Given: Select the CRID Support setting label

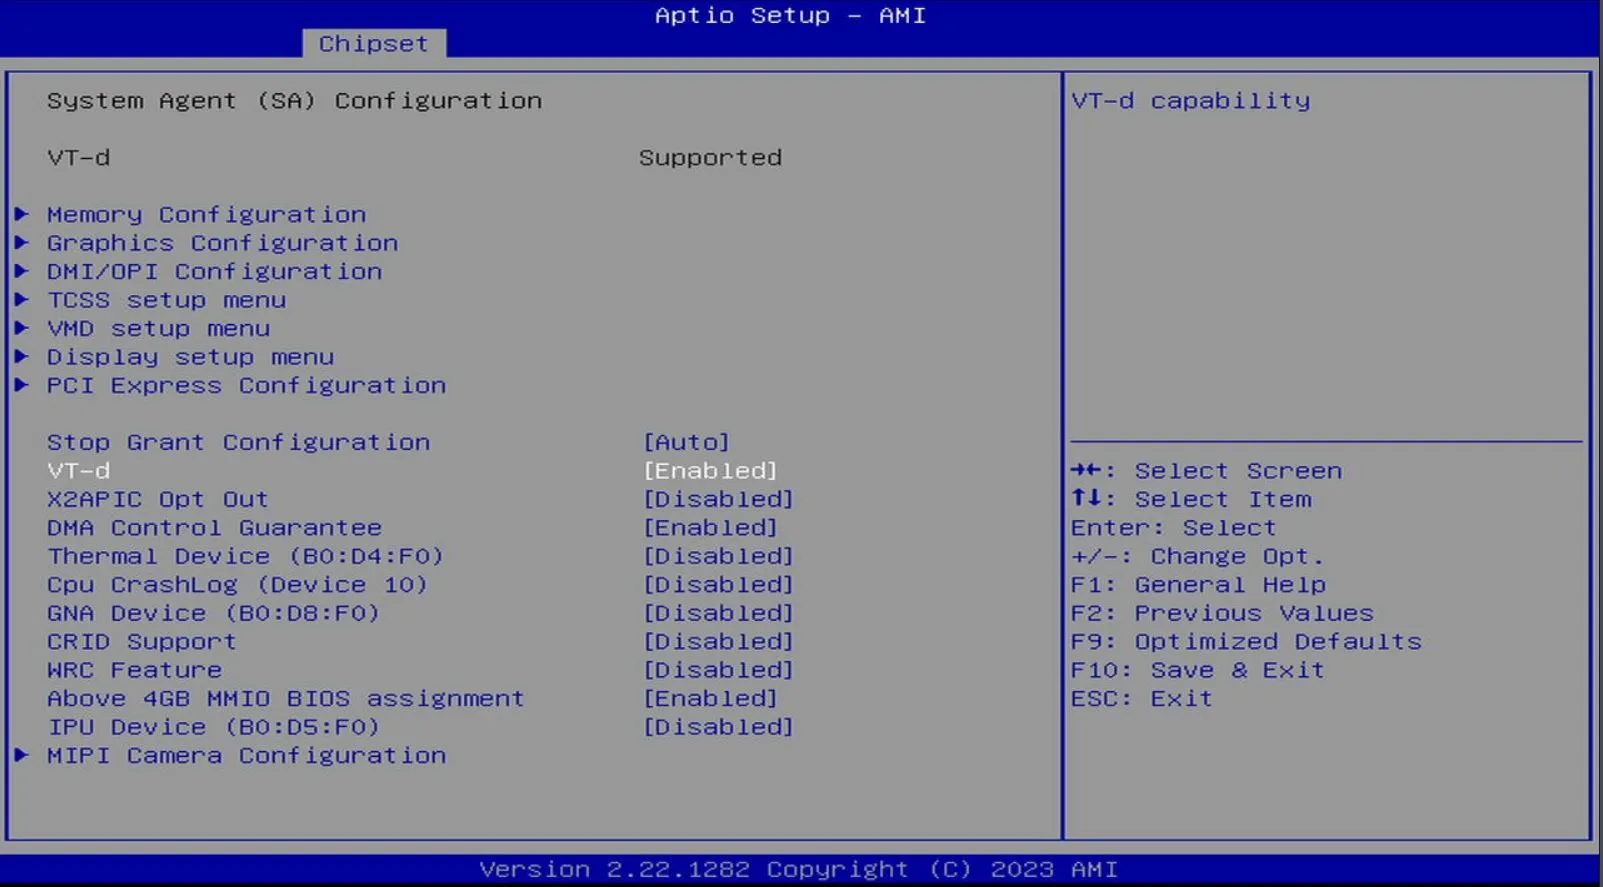Looking at the screenshot, I should point(141,642).
